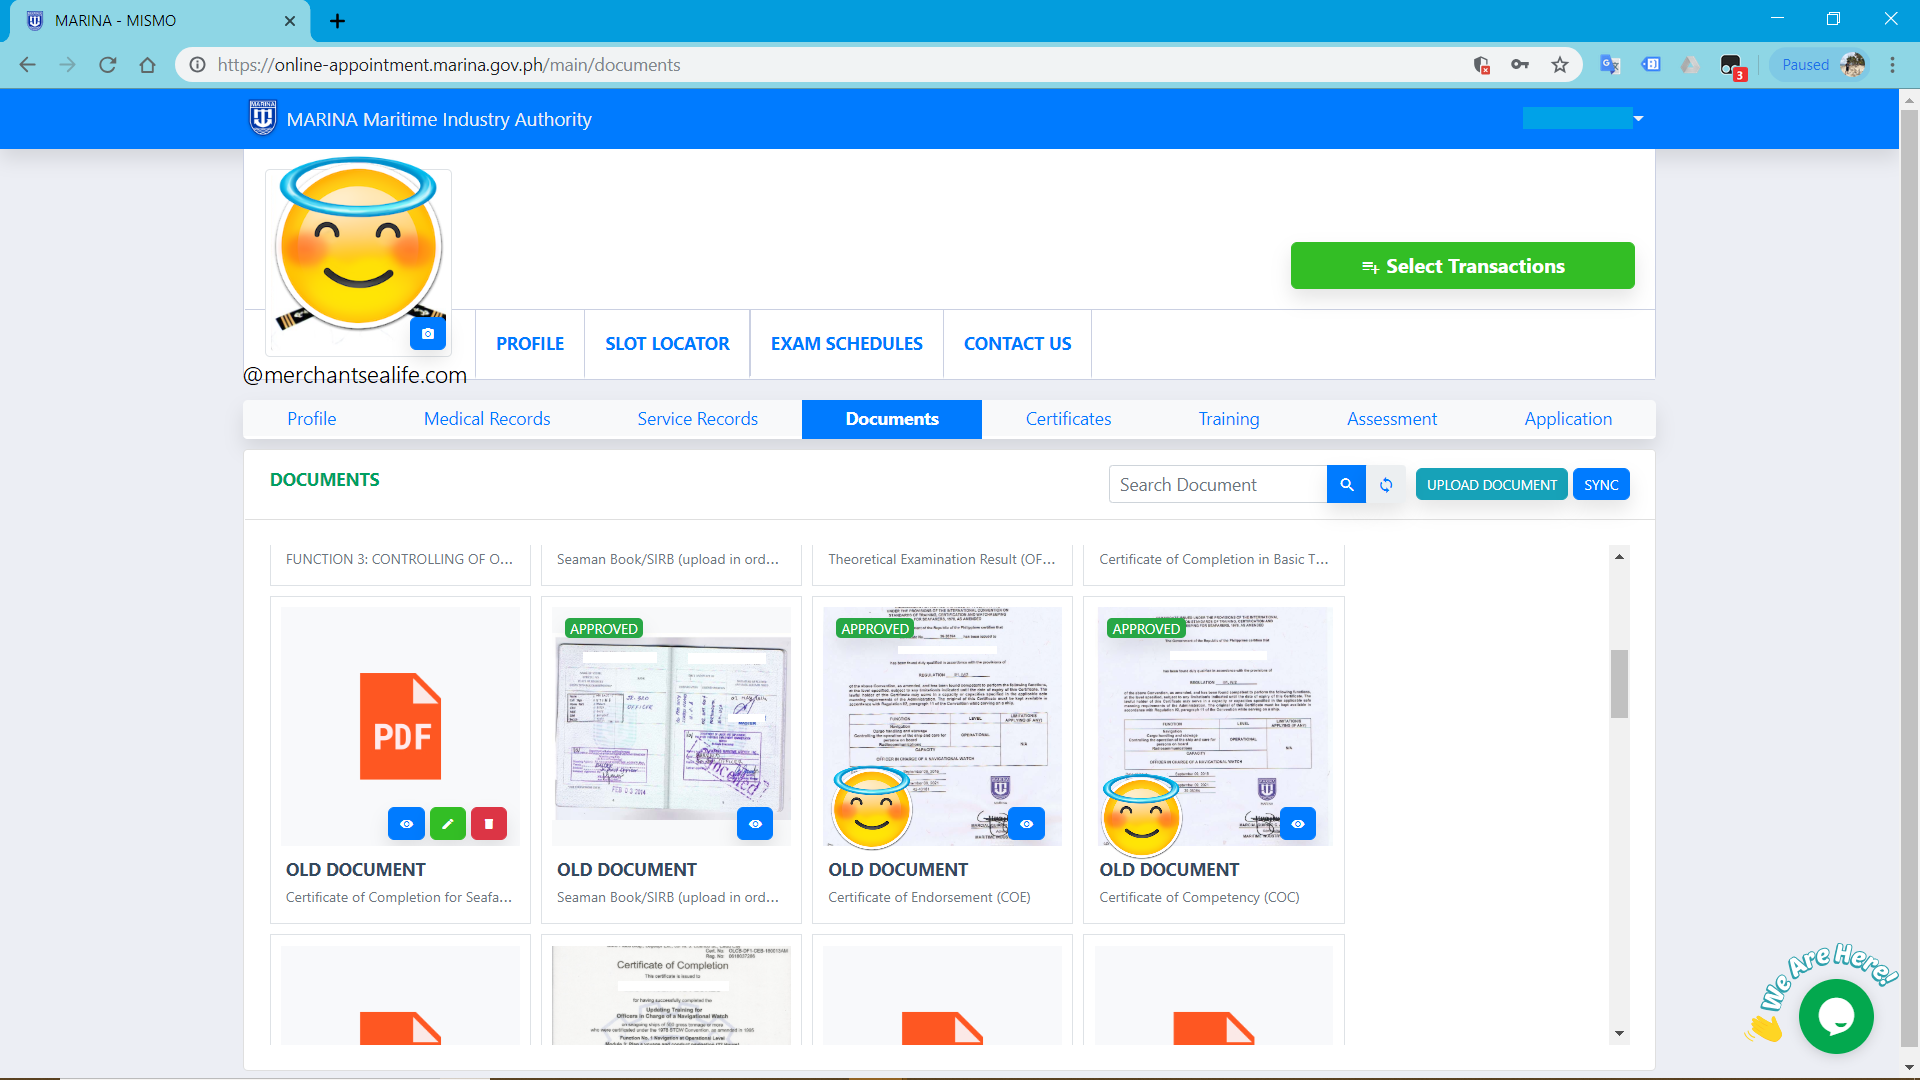Viewport: 1920px width, 1080px height.
Task: Open the We Are Here chat bubble
Action: tap(1836, 1016)
